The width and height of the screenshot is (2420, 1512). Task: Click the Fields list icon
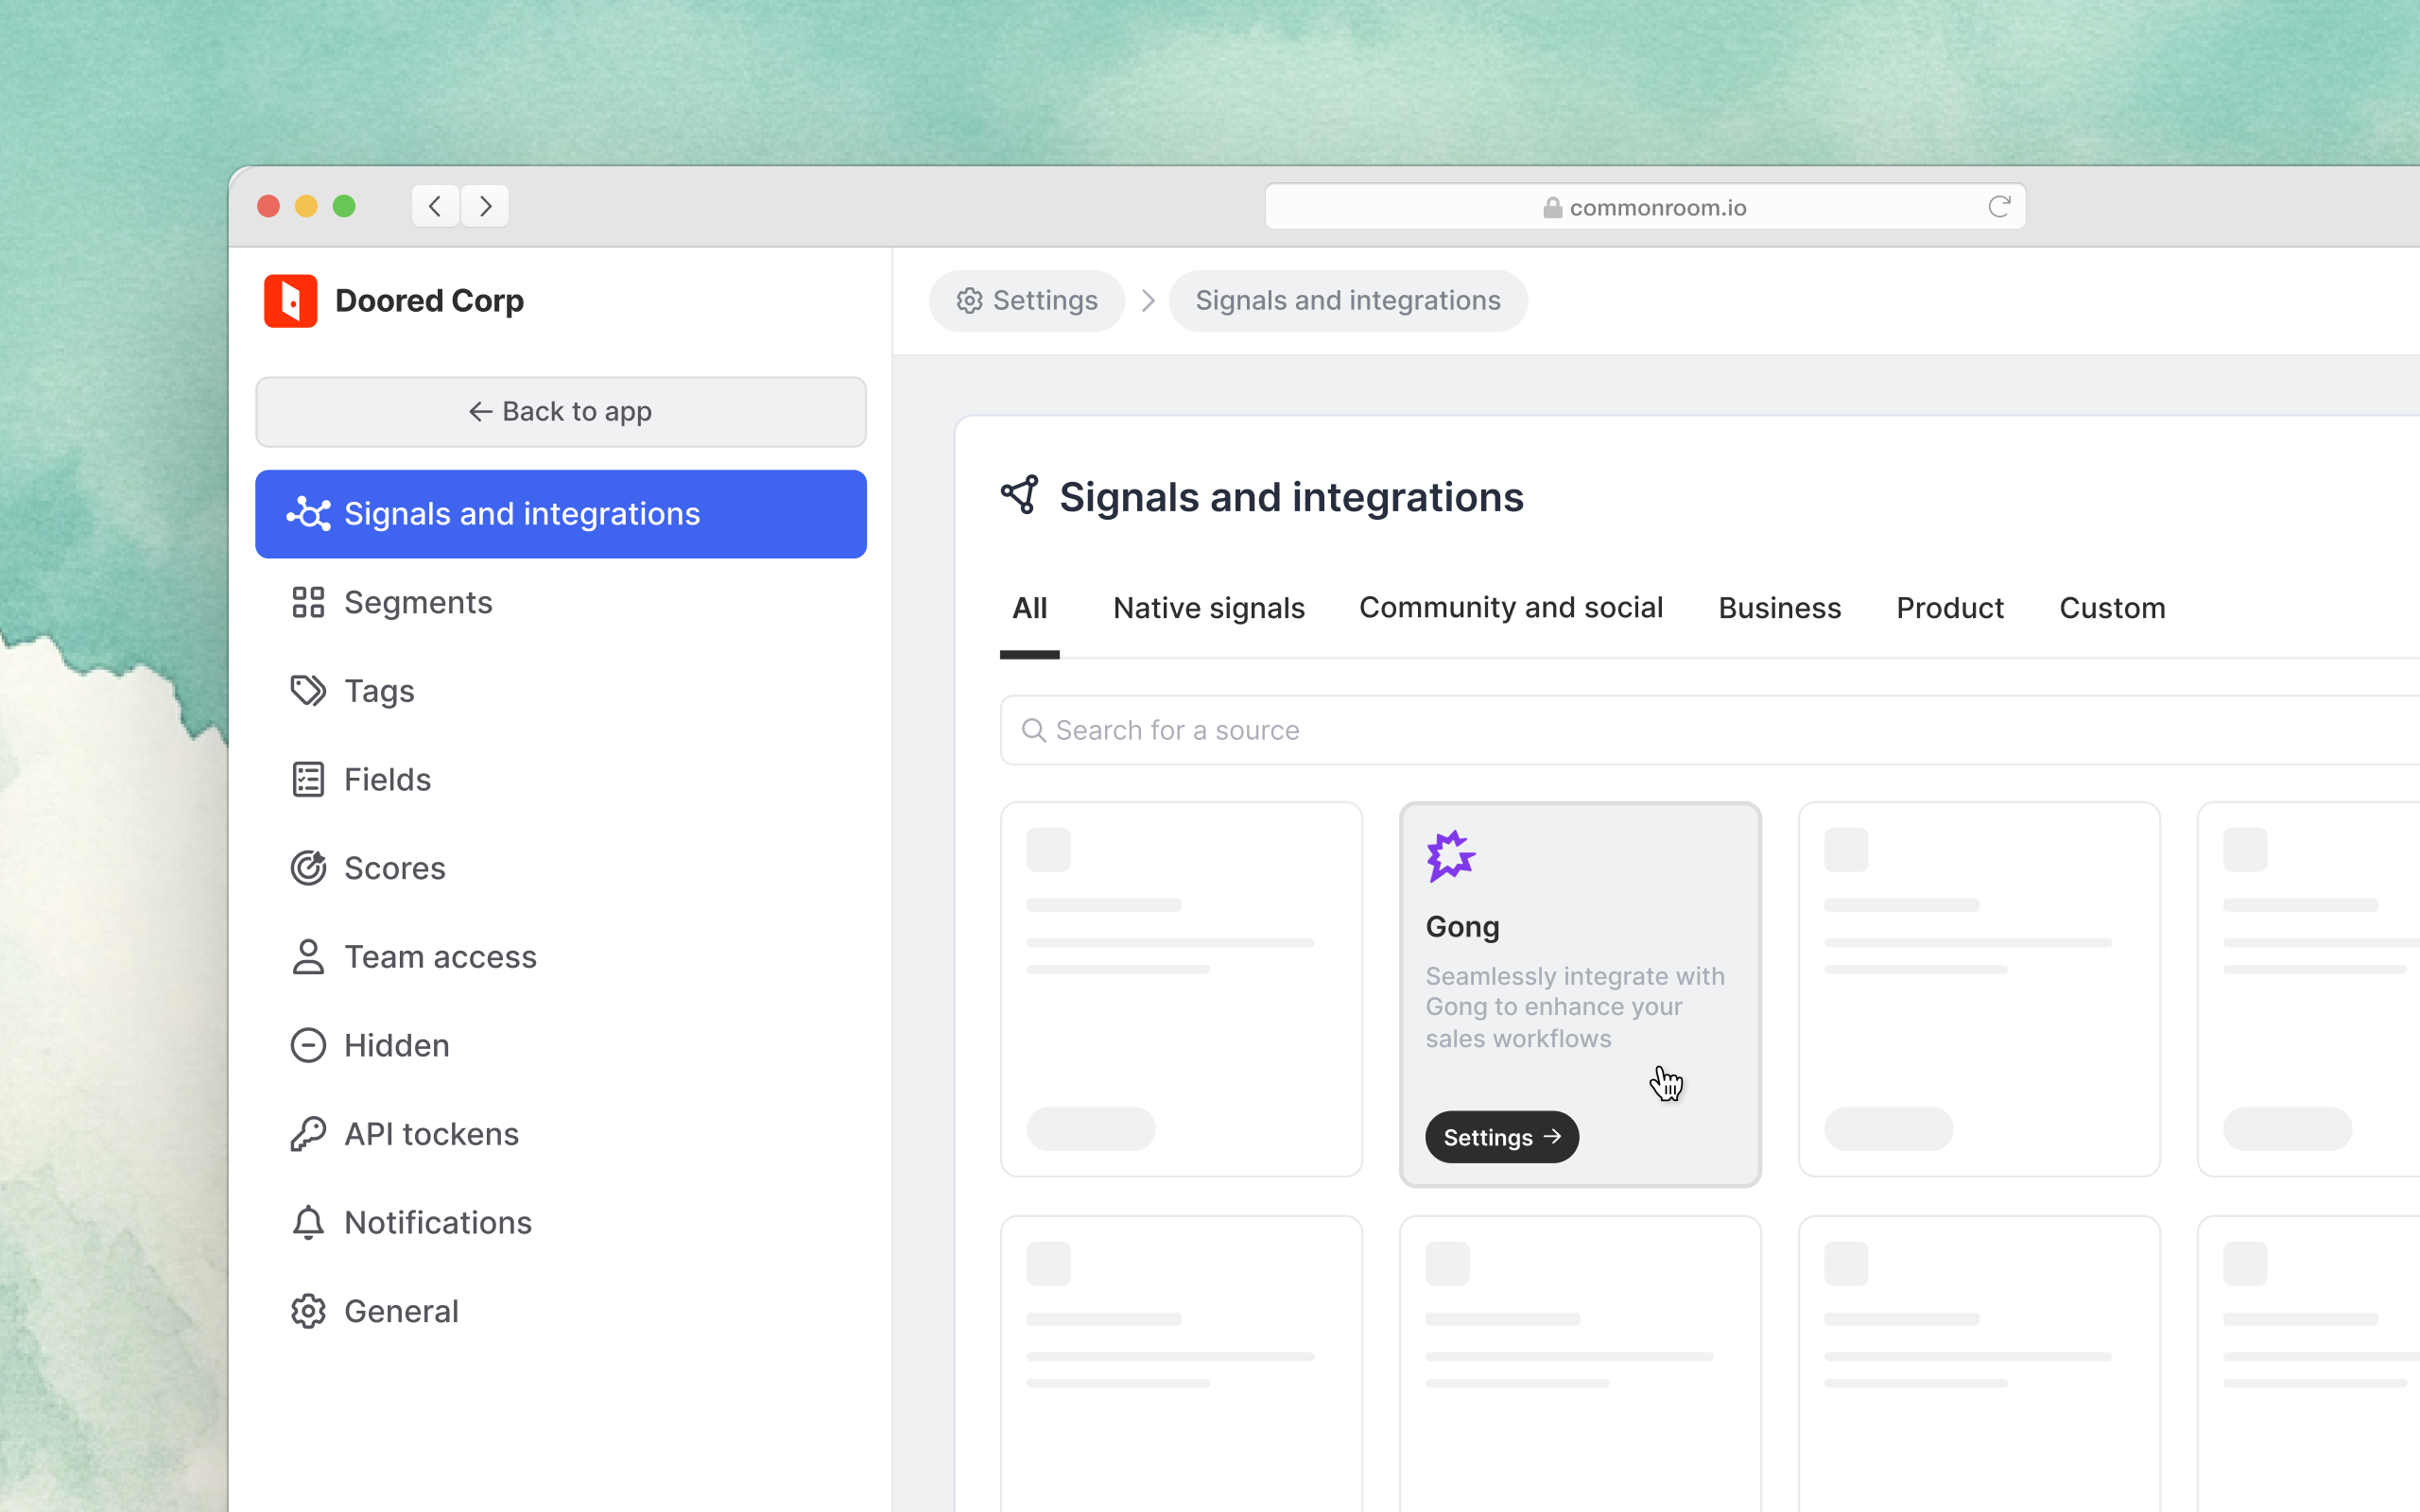(308, 780)
